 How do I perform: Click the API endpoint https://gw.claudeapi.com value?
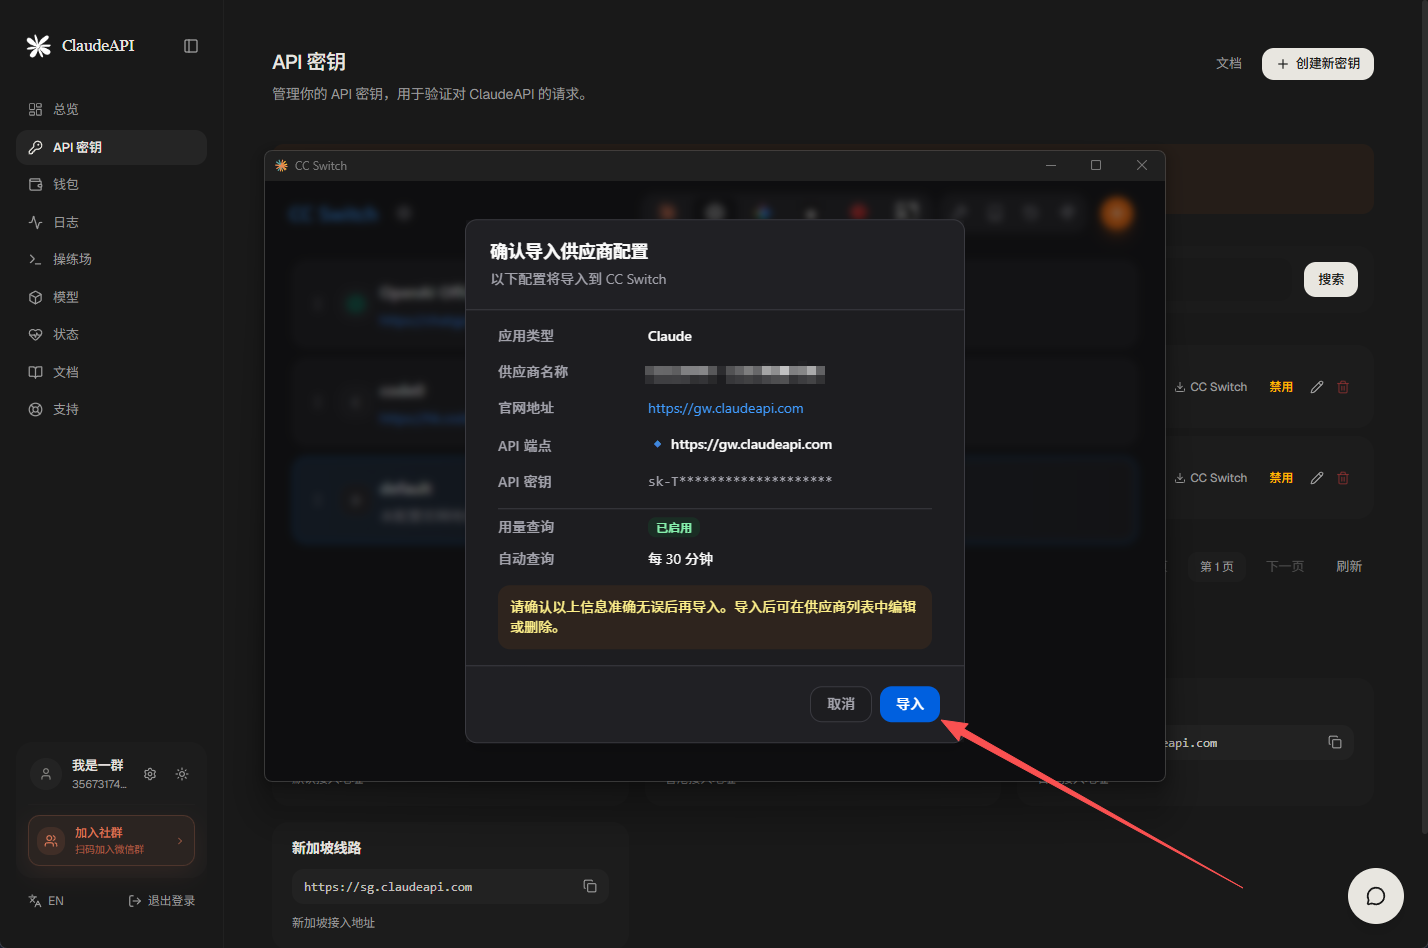click(751, 444)
